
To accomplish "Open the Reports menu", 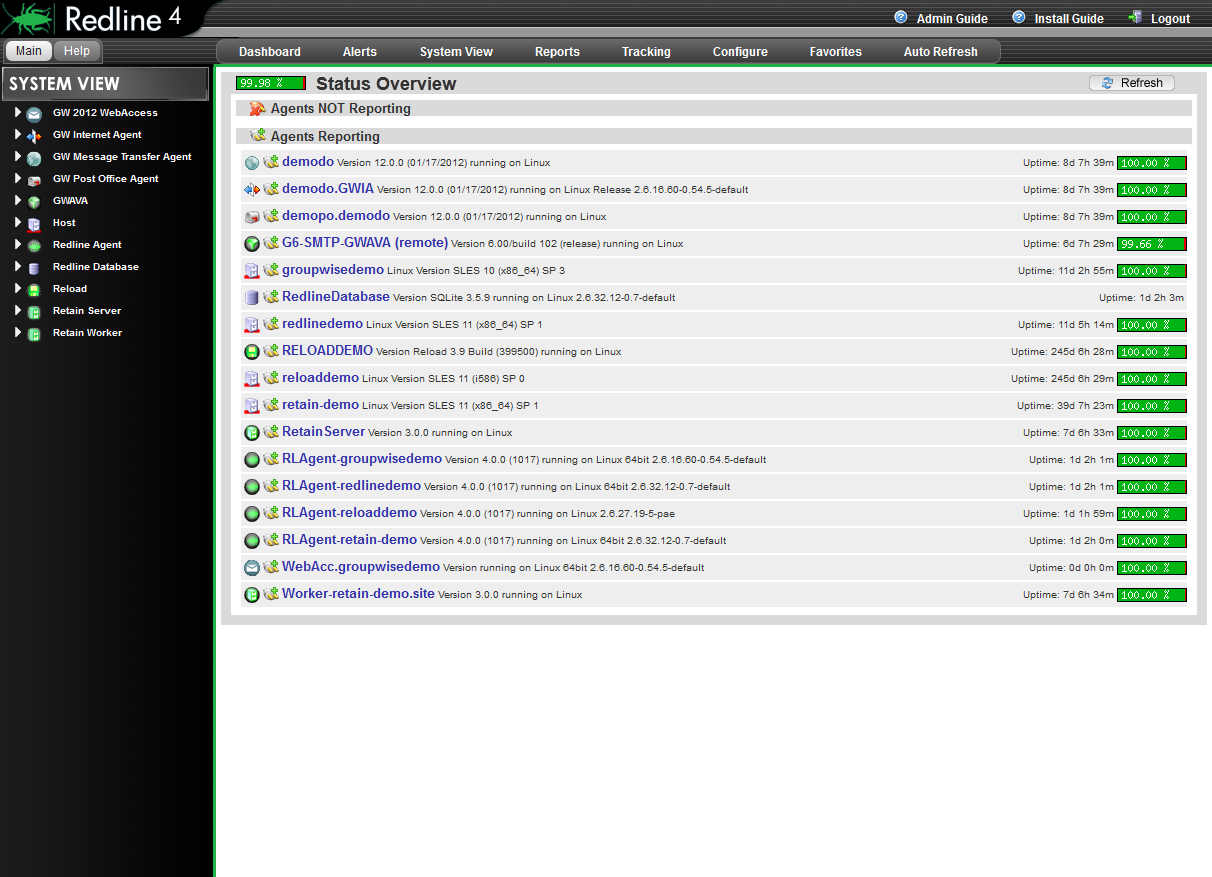I will 557,52.
